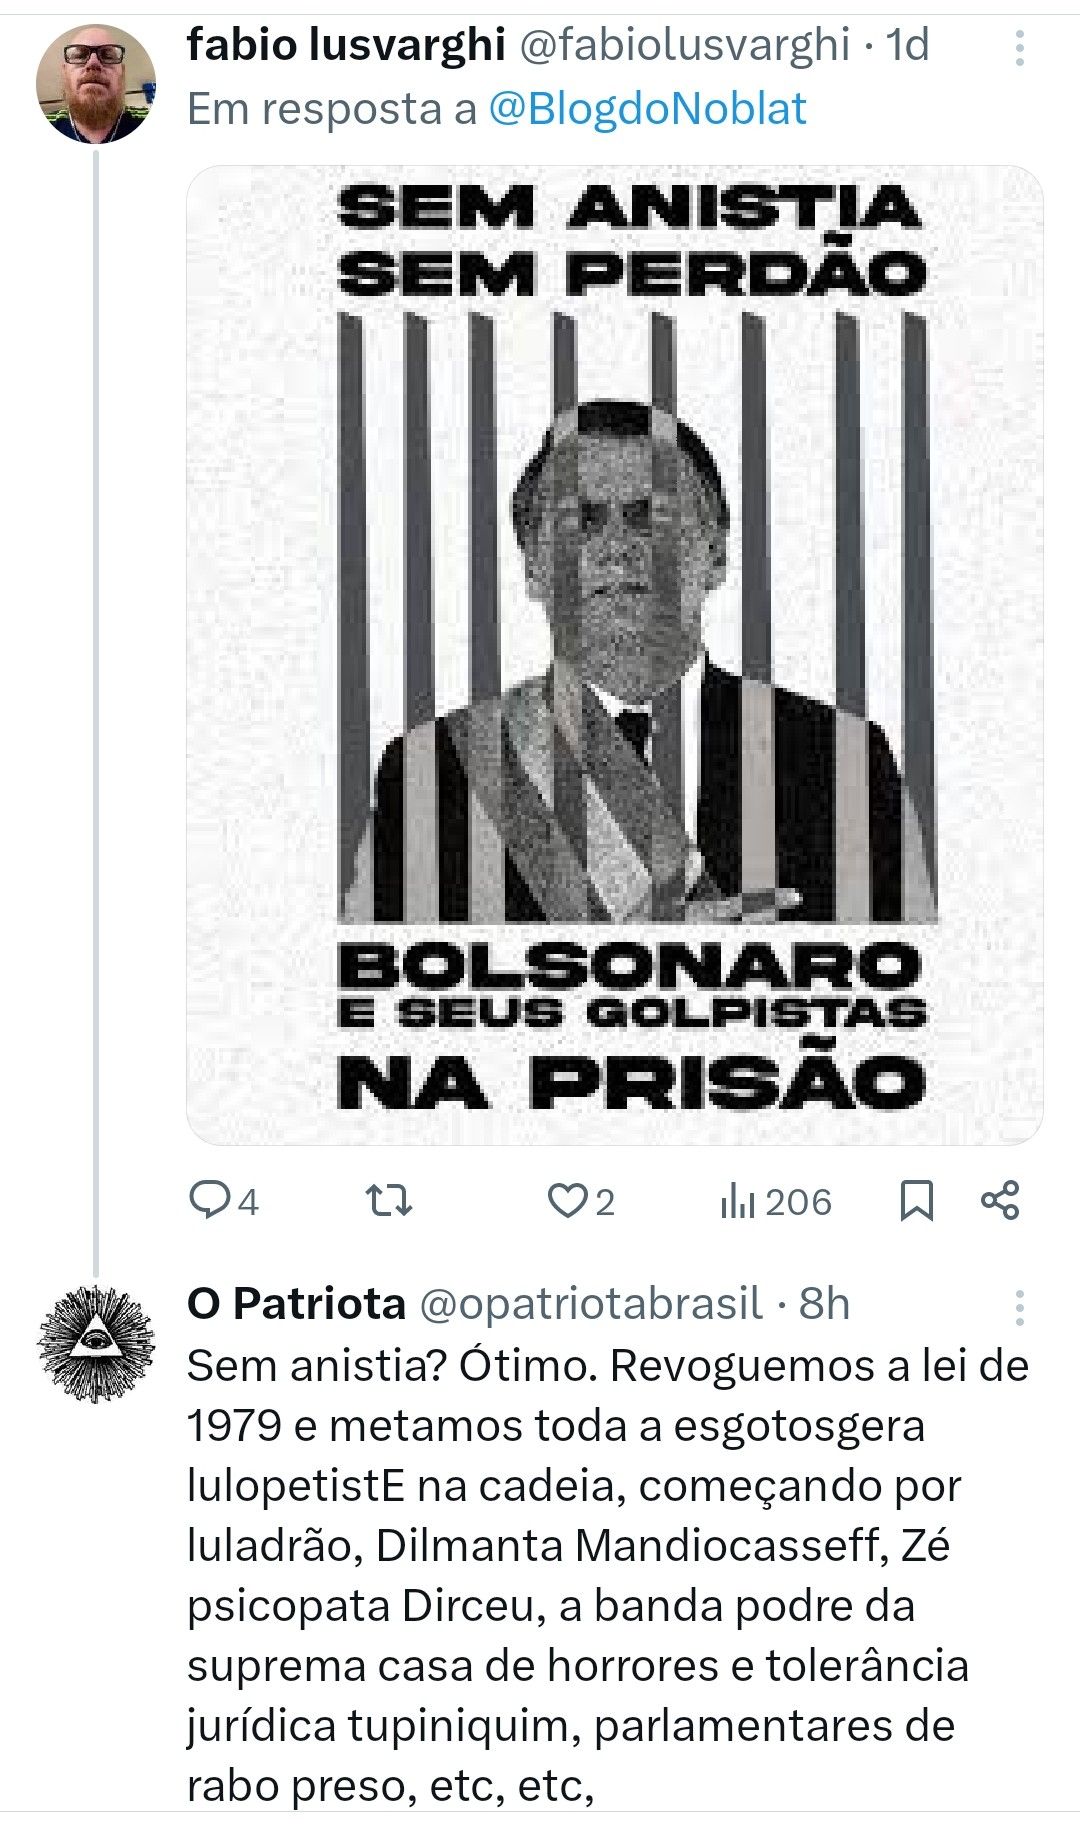
Task: Expand the 'Sem Anistia' poster image
Action: click(614, 655)
